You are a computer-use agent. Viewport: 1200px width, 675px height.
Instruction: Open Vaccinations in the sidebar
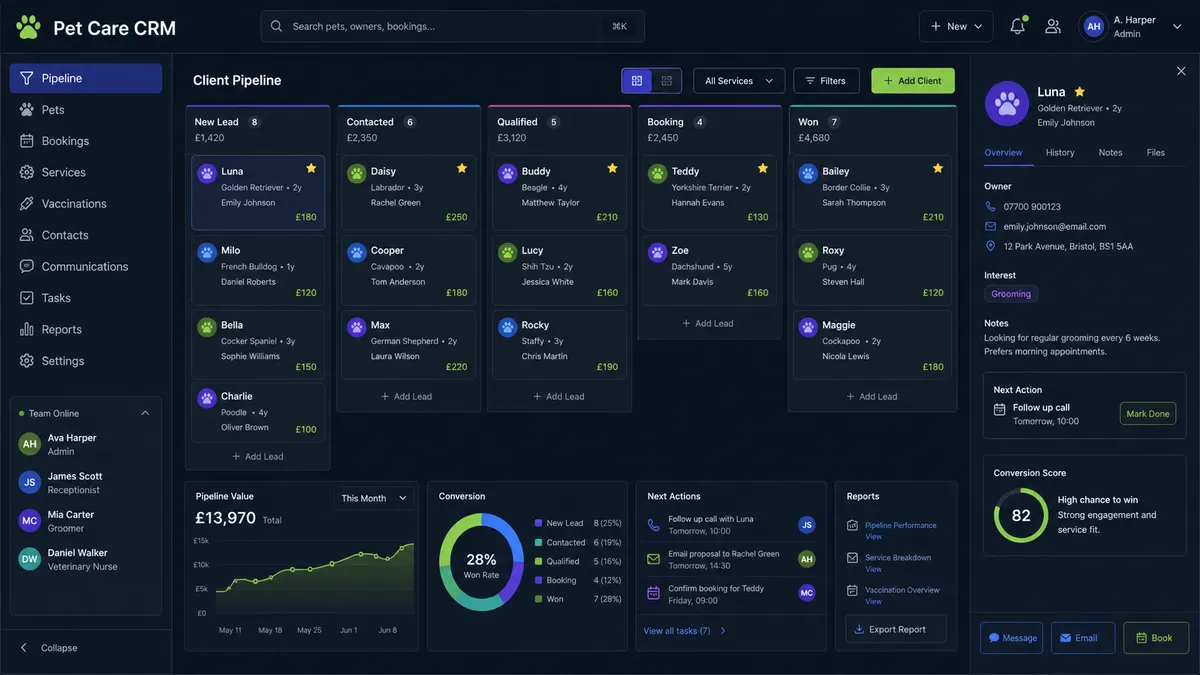86,204
